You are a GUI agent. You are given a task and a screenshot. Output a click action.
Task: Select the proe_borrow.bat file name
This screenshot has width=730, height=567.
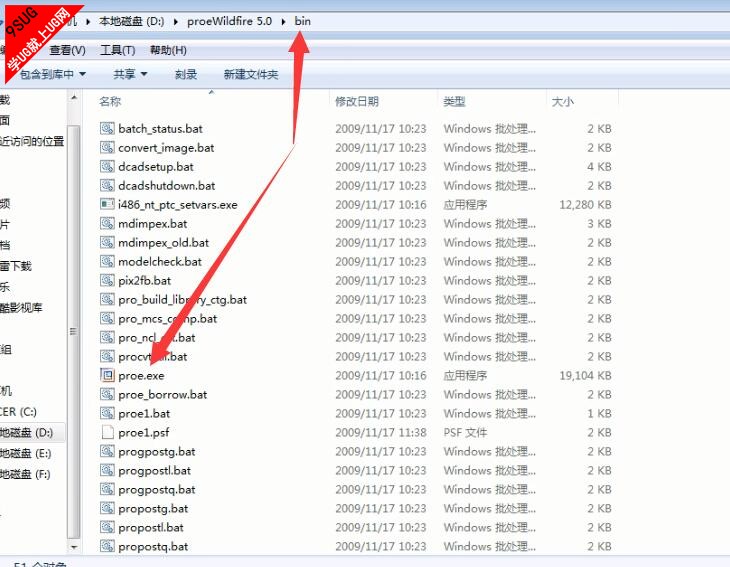click(162, 394)
